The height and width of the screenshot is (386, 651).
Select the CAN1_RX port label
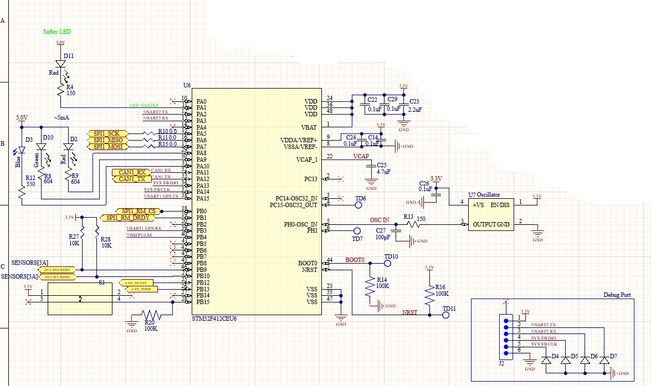pos(131,172)
